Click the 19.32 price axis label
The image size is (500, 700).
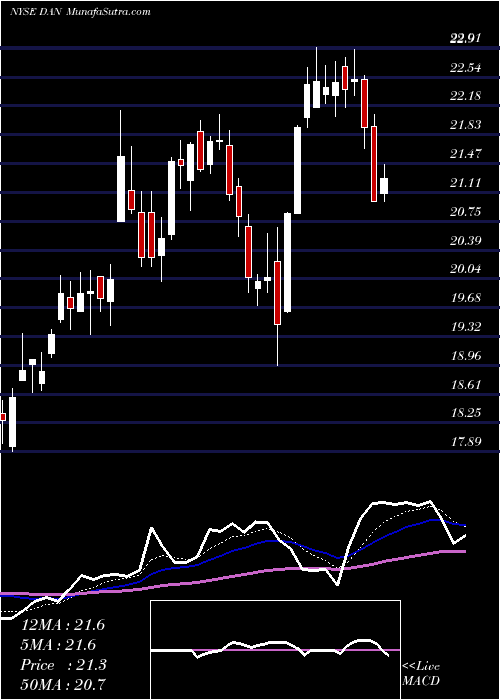(466, 327)
